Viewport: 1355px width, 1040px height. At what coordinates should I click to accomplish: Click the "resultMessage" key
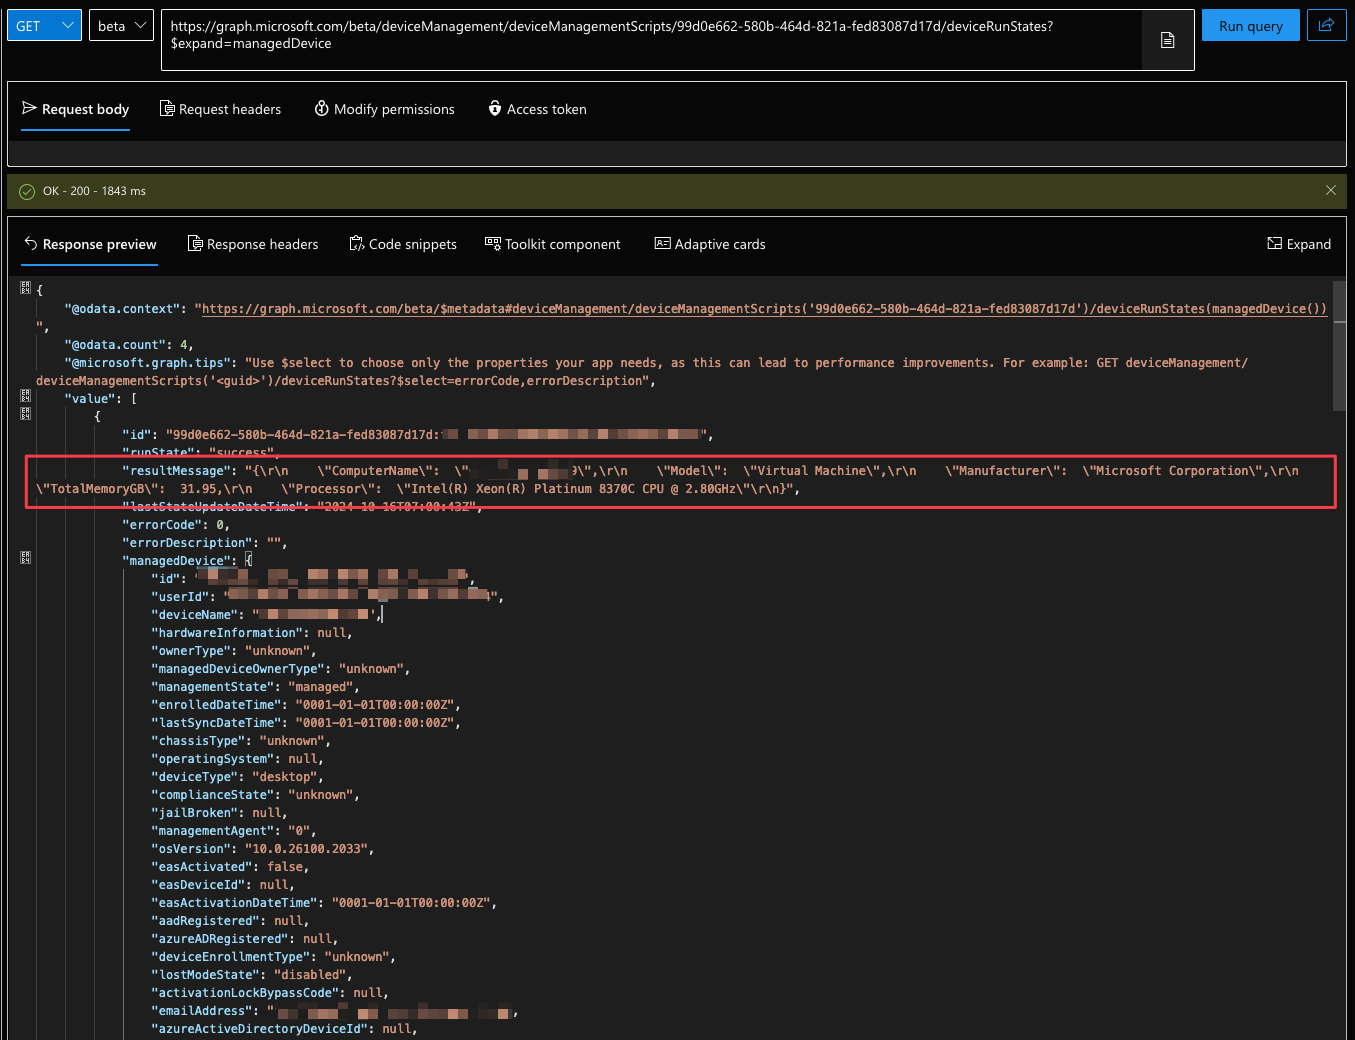[x=176, y=471]
